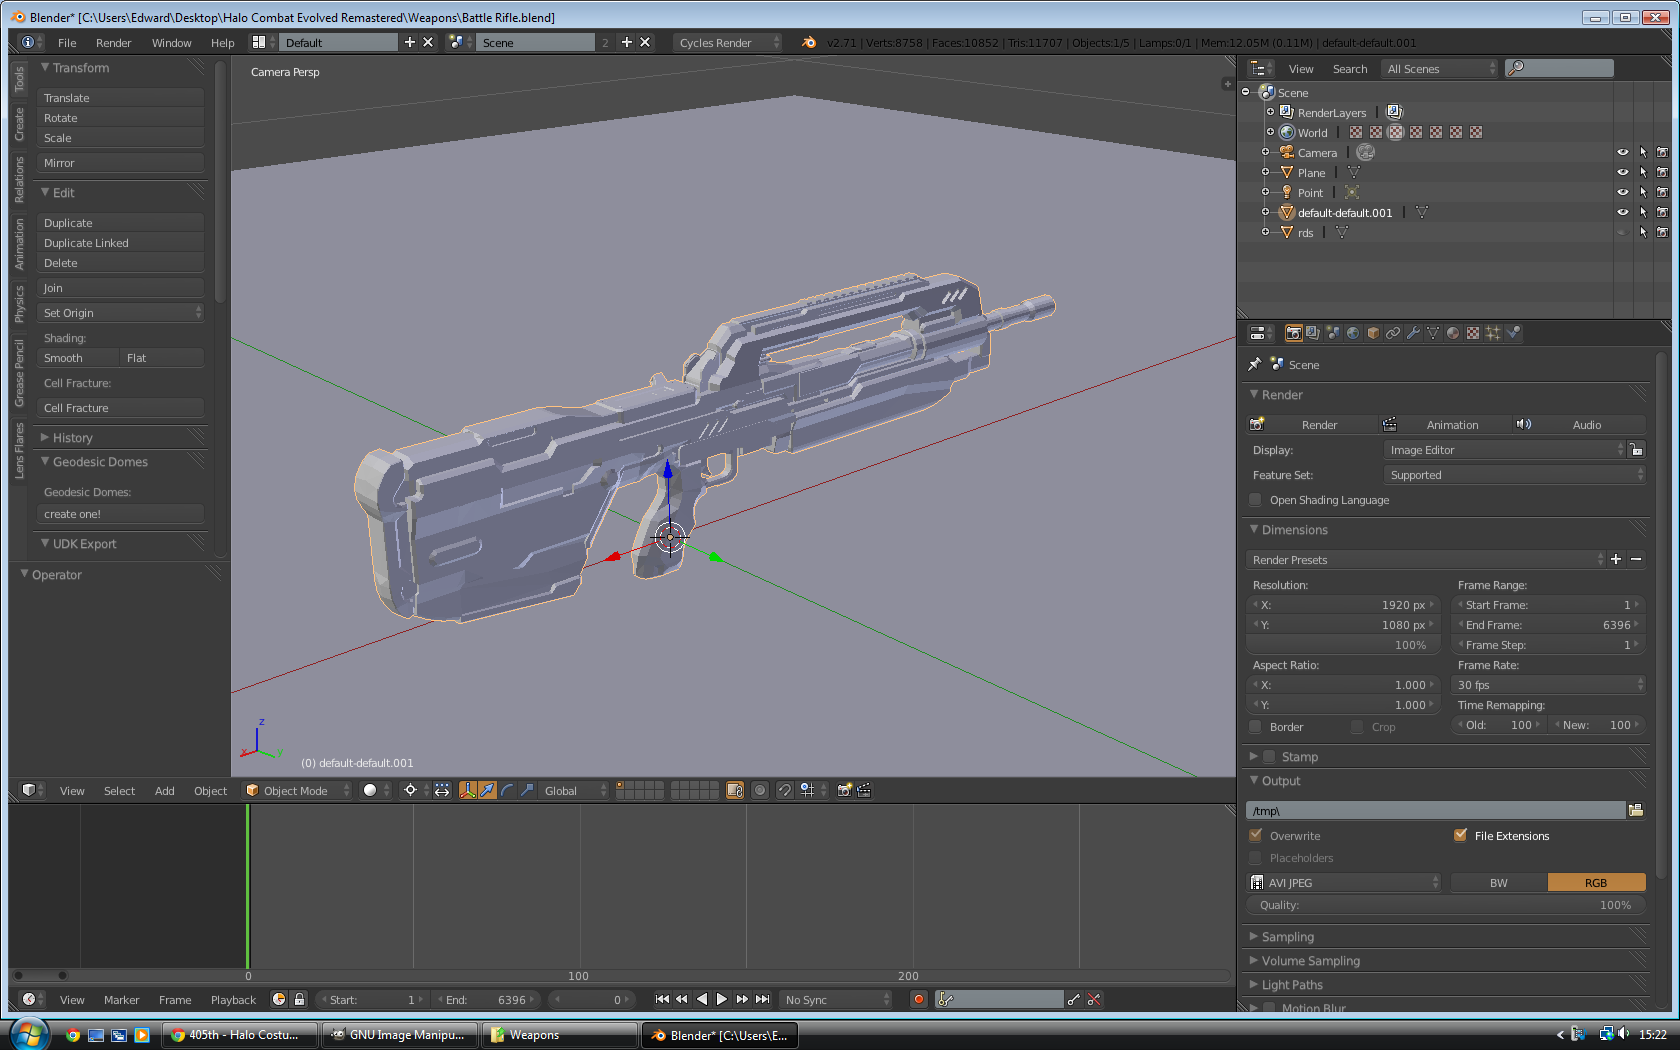Click the /tmp\ output path field
This screenshot has width=1680, height=1050.
[1435, 811]
